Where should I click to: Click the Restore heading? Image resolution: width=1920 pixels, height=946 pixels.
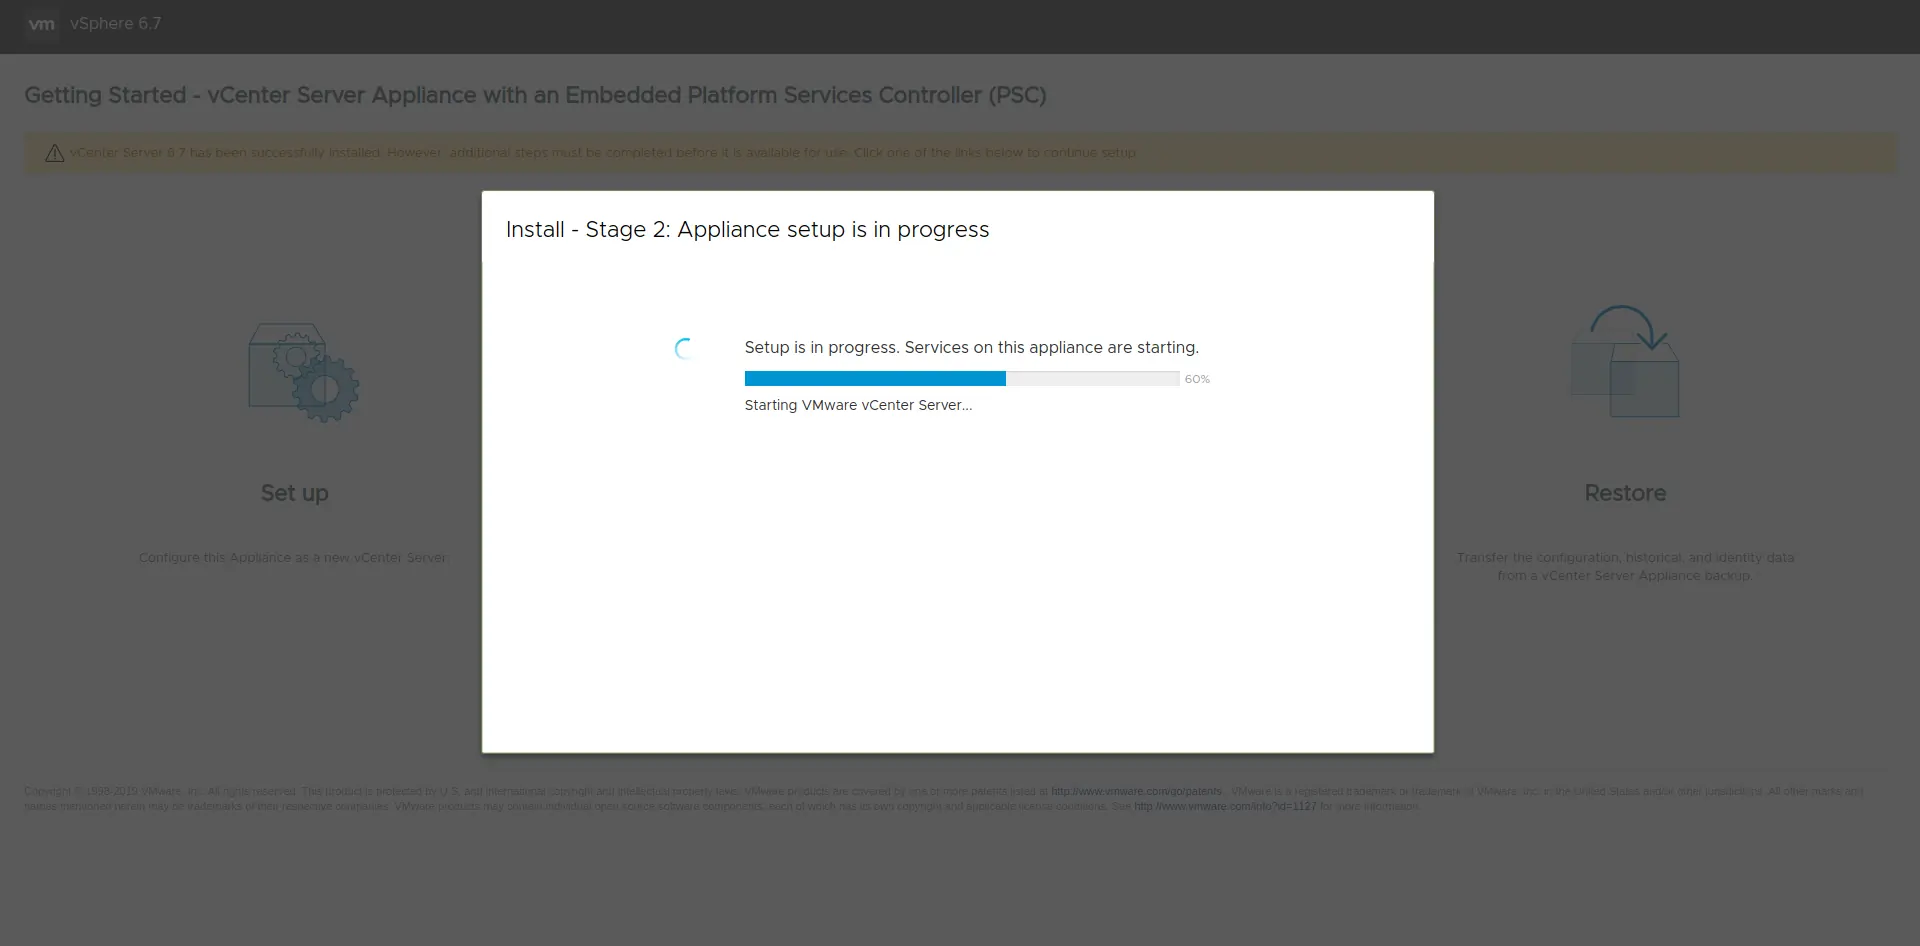click(x=1625, y=493)
